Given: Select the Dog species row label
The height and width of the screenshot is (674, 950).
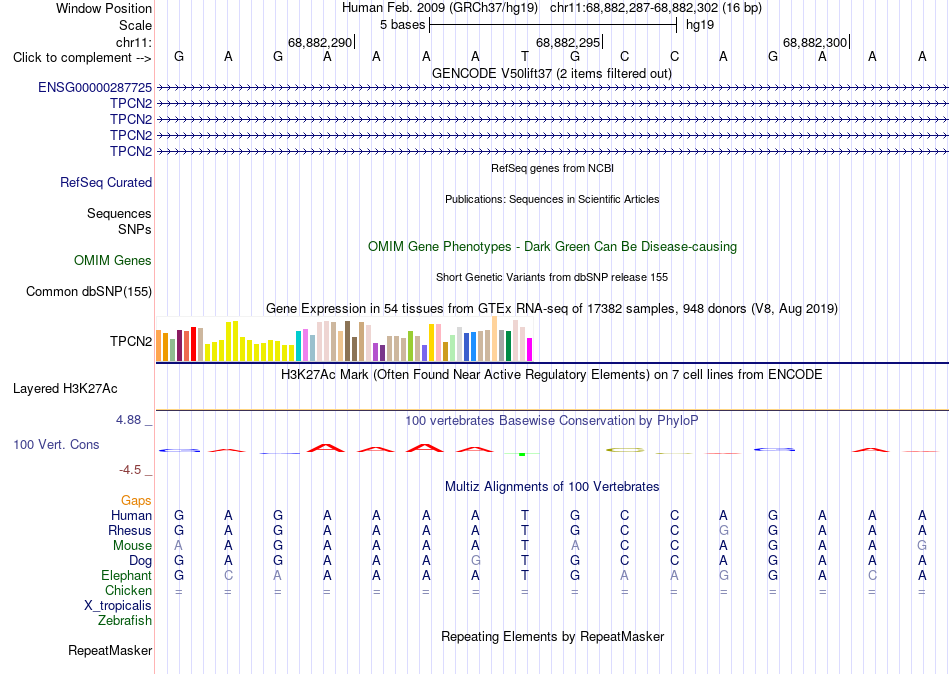Looking at the screenshot, I should tap(141, 561).
